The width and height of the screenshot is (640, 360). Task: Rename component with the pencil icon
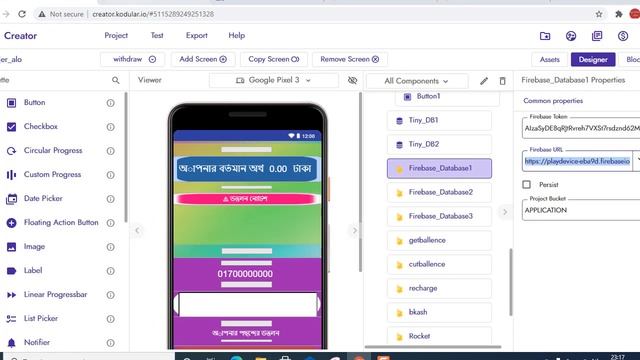484,81
